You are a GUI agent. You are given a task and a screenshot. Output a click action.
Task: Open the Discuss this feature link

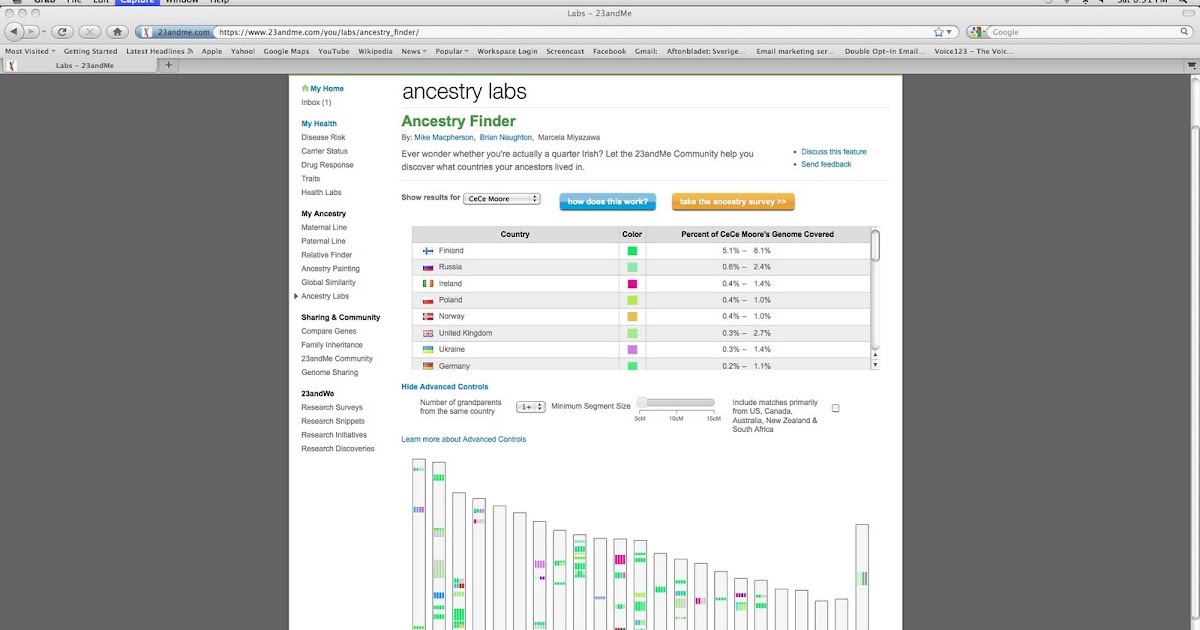pyautogui.click(x=833, y=151)
